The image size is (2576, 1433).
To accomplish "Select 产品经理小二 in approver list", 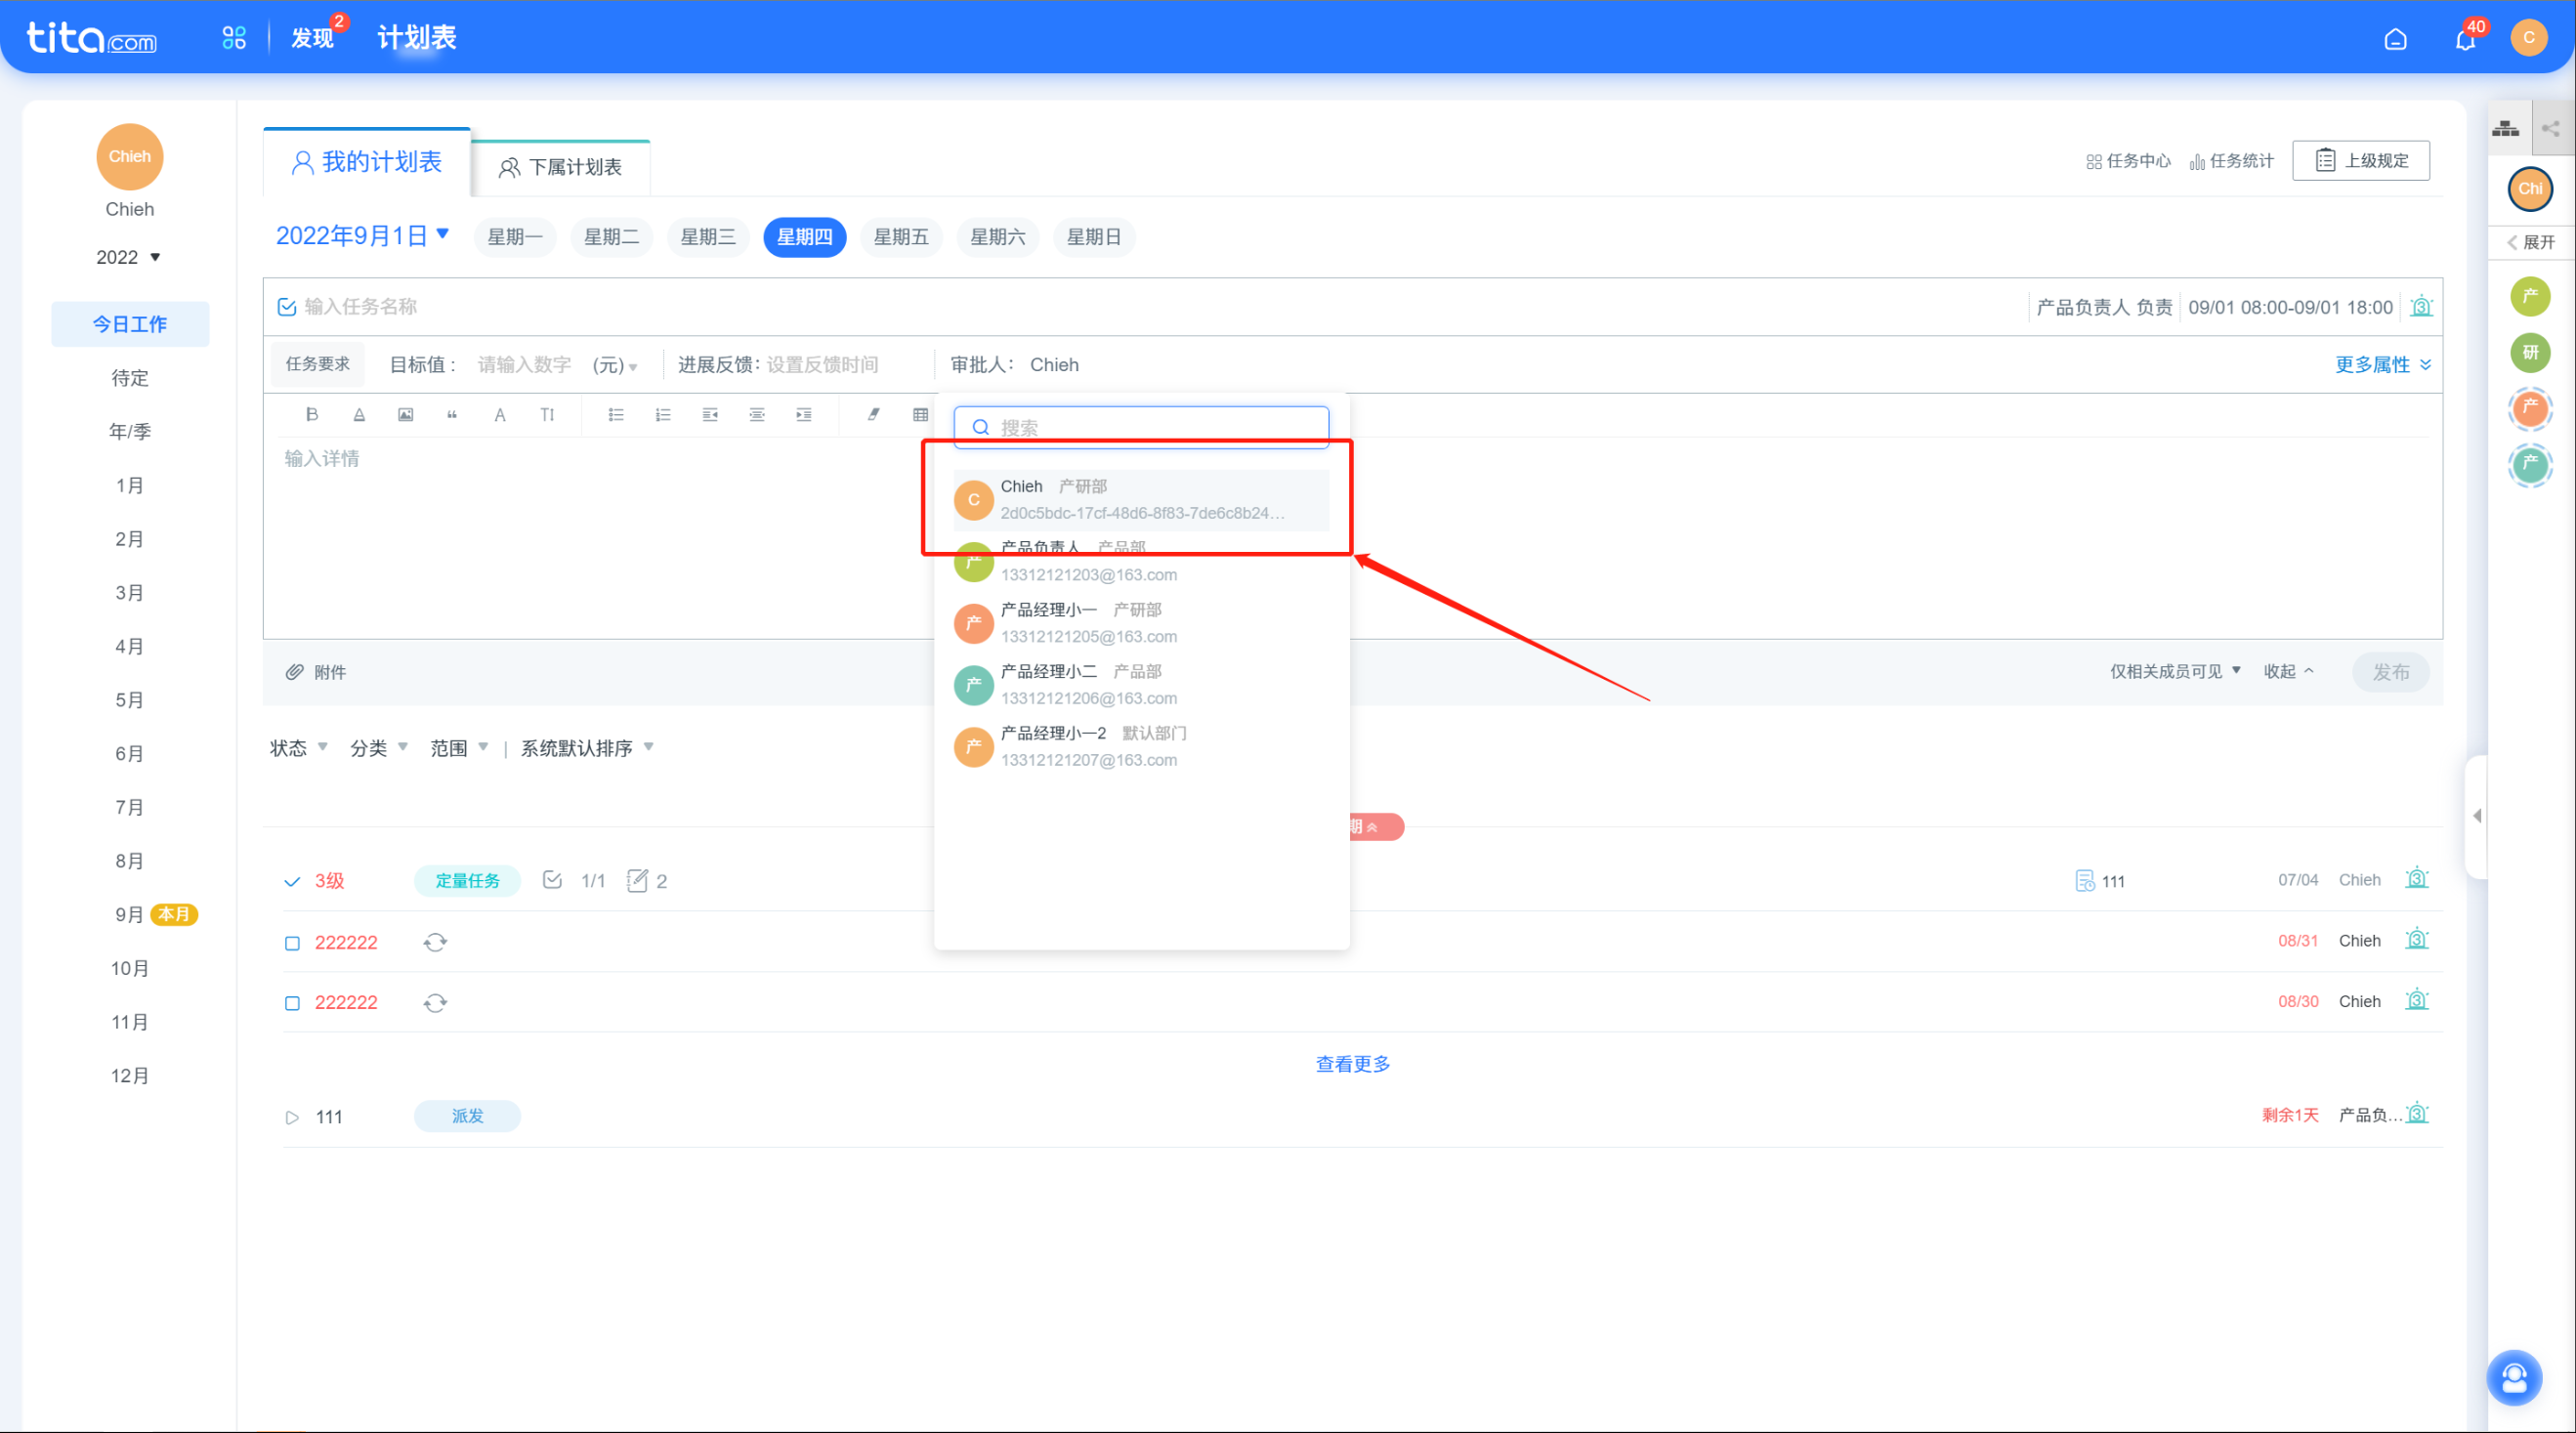I will [x=1141, y=684].
